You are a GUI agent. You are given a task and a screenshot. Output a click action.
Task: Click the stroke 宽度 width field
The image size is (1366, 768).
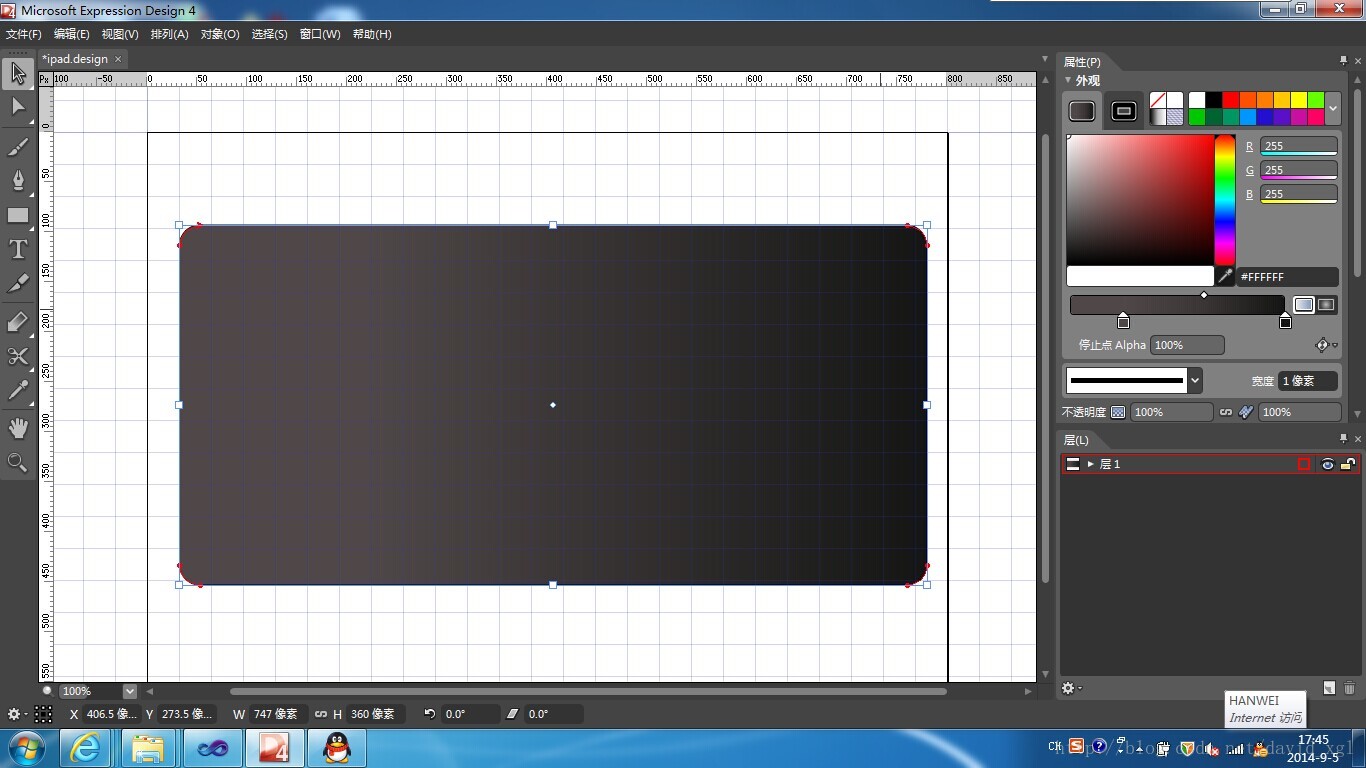pos(1308,381)
